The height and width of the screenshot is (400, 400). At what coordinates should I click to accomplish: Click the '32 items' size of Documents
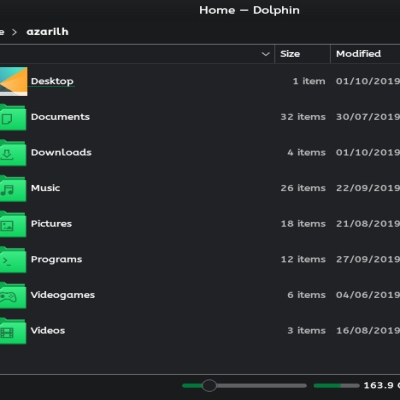click(303, 117)
